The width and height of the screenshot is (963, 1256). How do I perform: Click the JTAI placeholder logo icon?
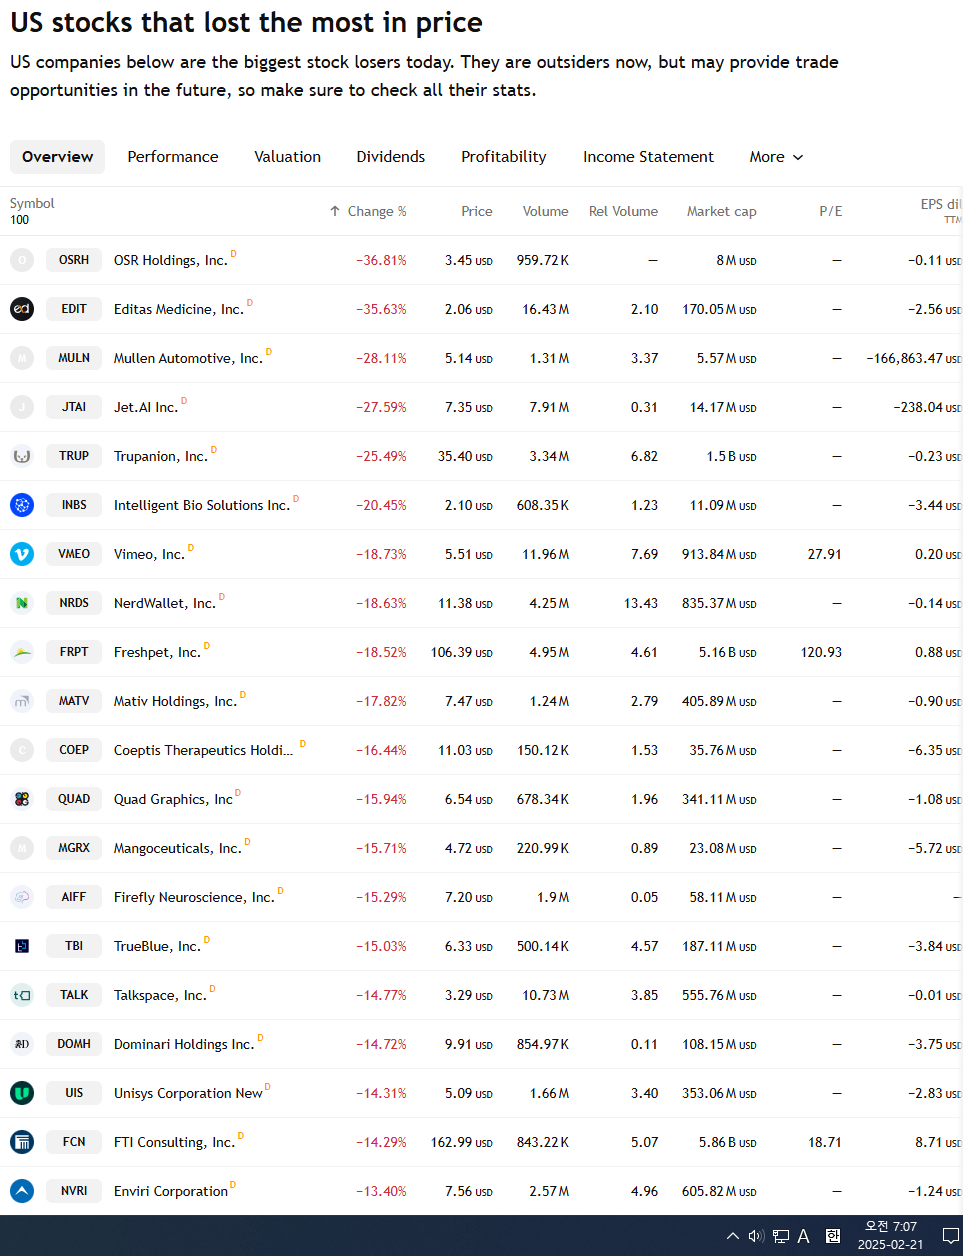[x=22, y=407]
